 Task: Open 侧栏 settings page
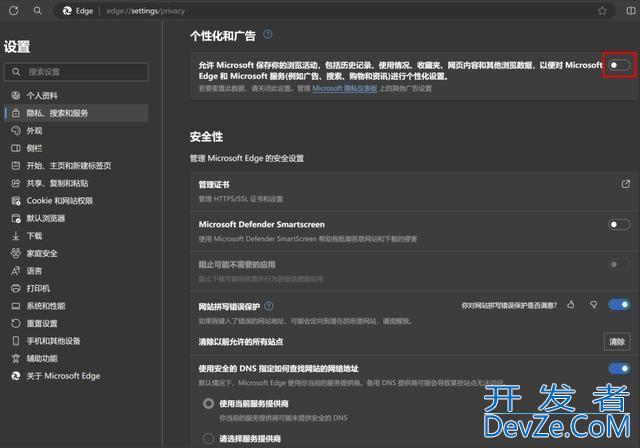[76, 148]
